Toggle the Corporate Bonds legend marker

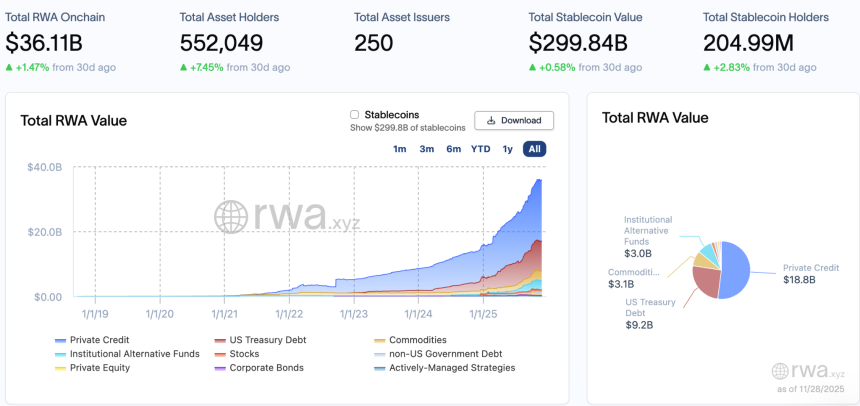220,369
